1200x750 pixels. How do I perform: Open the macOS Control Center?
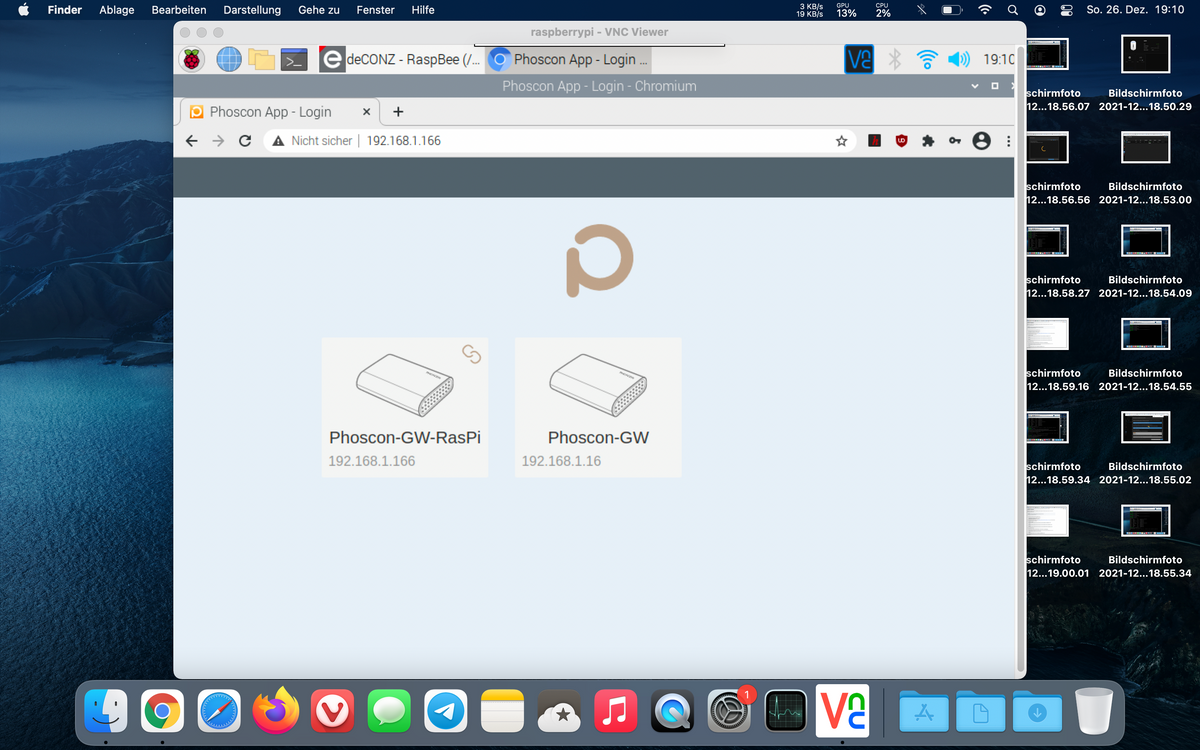(1066, 10)
